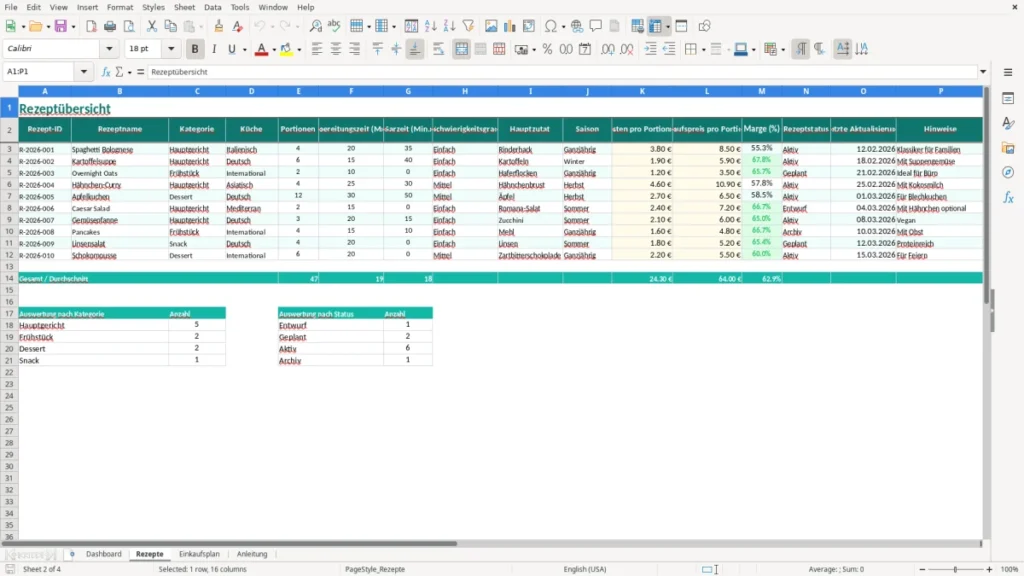1024x576 pixels.
Task: Open sidebar Properties panel
Action: 1008,98
